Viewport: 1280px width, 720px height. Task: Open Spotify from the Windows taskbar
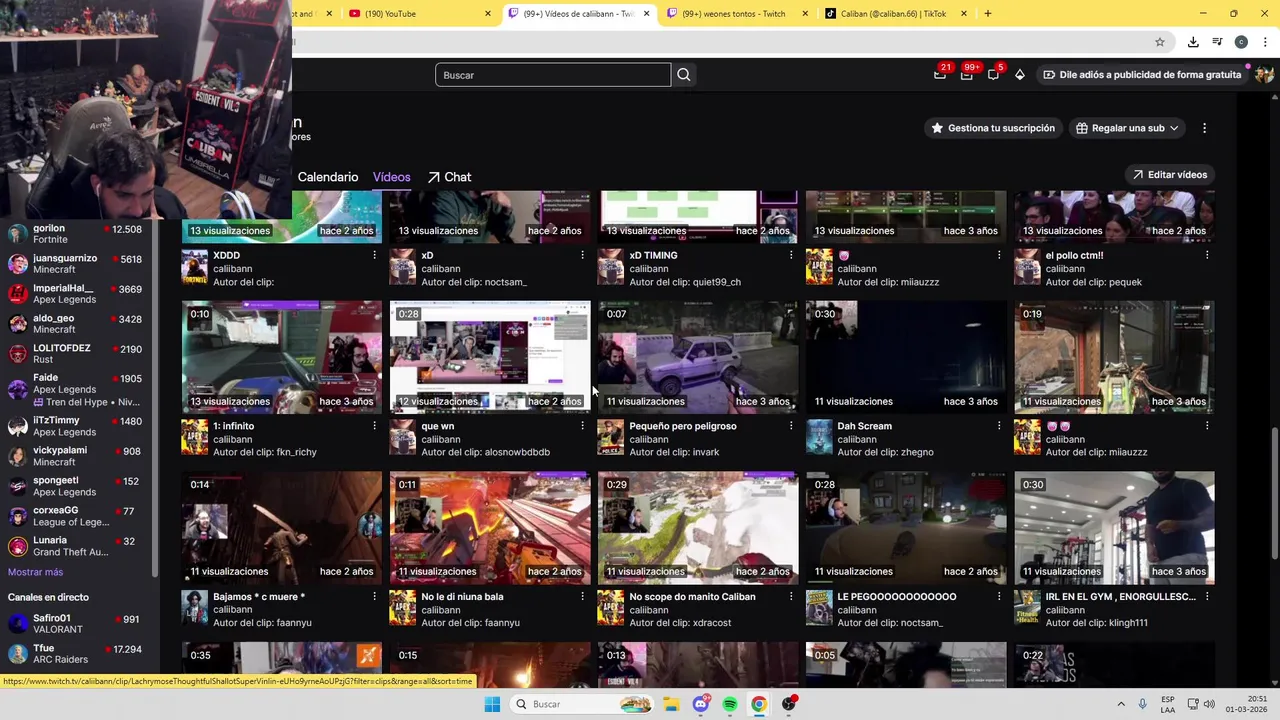tap(730, 704)
